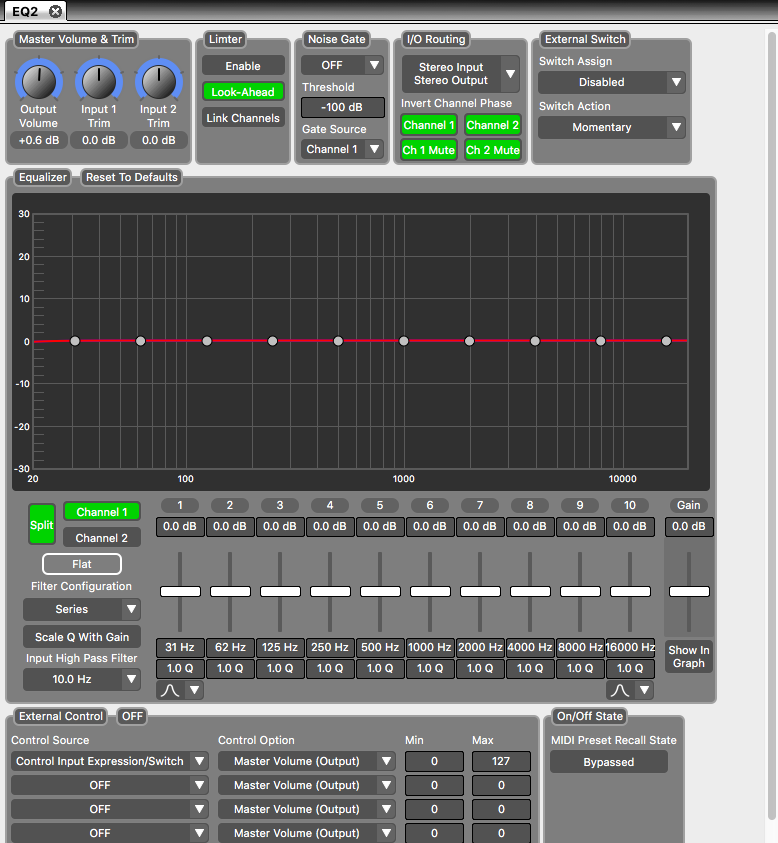Click the 1.0 Q field under 1000 Hz
Viewport: 778px width, 843px height.
[430, 668]
